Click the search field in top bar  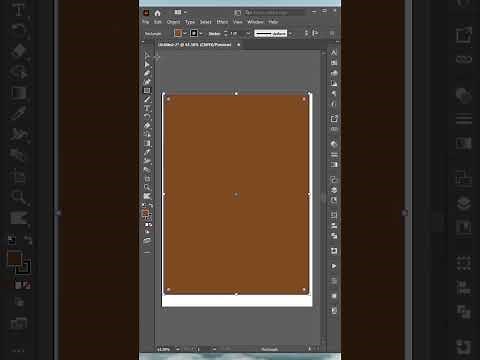[274, 13]
